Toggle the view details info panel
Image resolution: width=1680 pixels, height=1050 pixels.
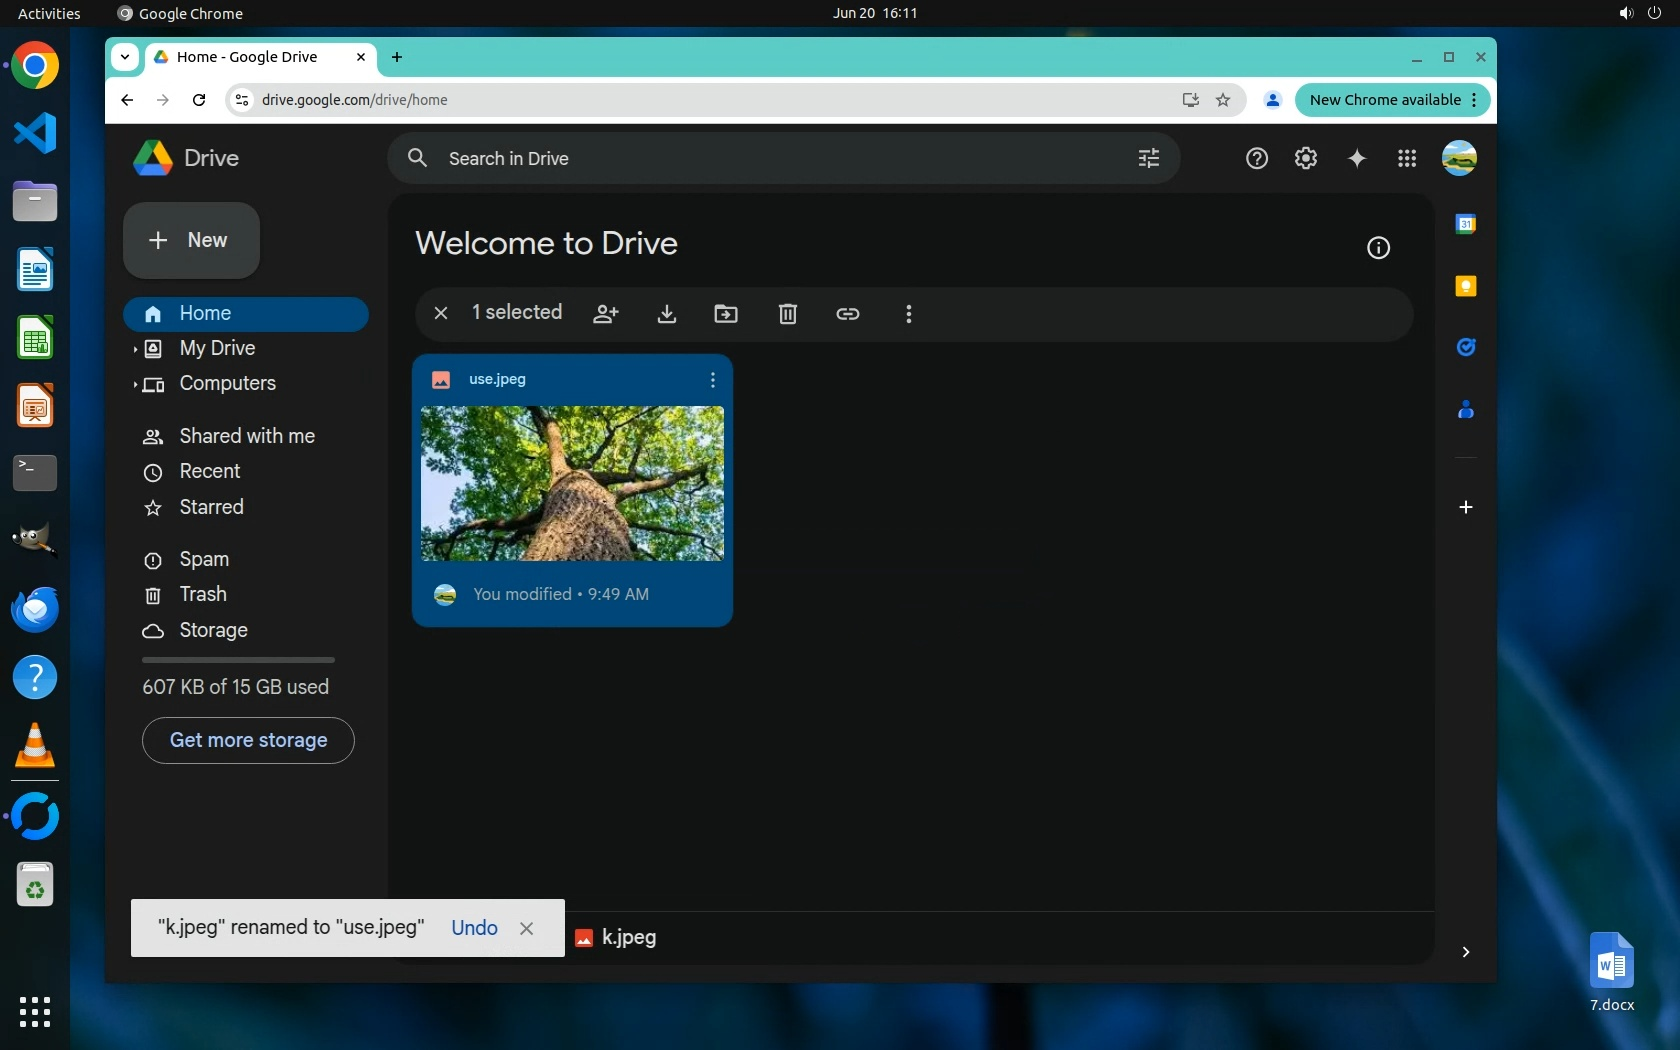(1379, 248)
